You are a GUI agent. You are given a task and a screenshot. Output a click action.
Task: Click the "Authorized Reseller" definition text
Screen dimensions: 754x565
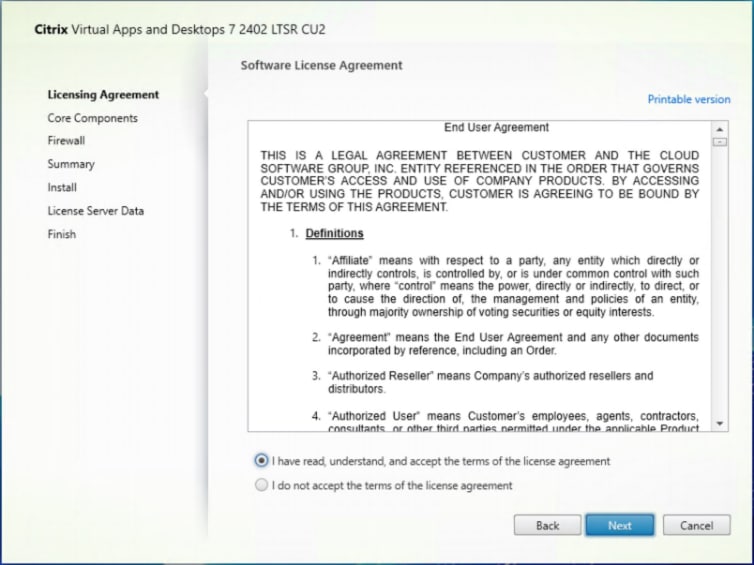coord(490,382)
